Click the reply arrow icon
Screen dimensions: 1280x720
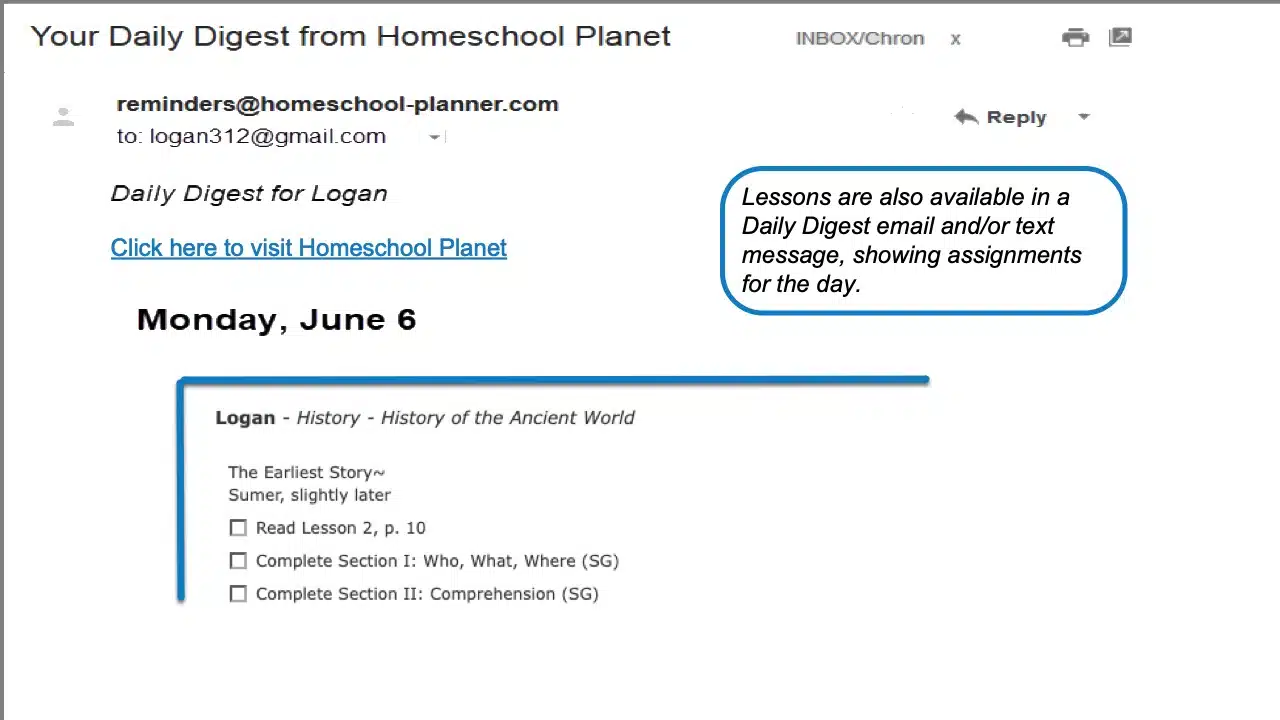[x=965, y=117]
